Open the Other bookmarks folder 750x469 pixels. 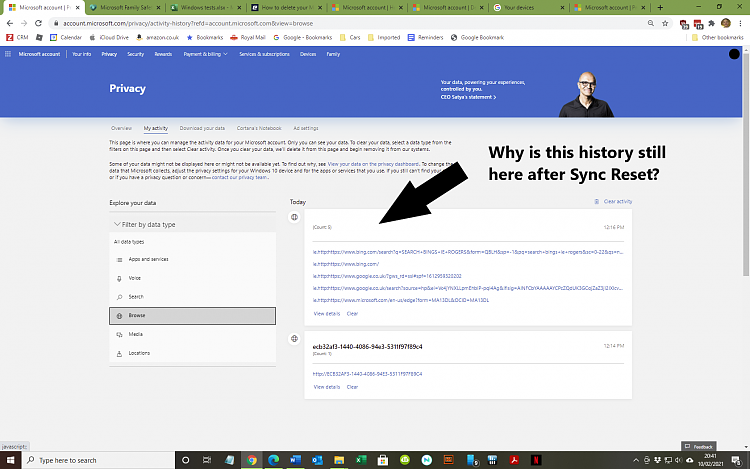pyautogui.click(x=717, y=37)
